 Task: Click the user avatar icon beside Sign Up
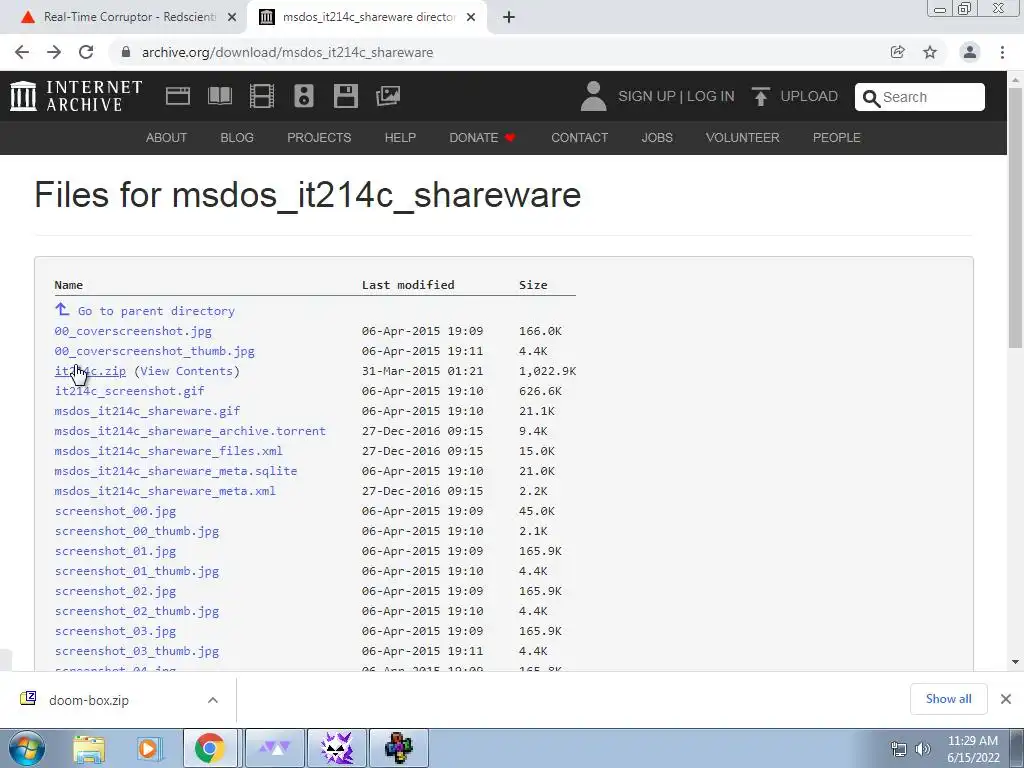(x=593, y=96)
